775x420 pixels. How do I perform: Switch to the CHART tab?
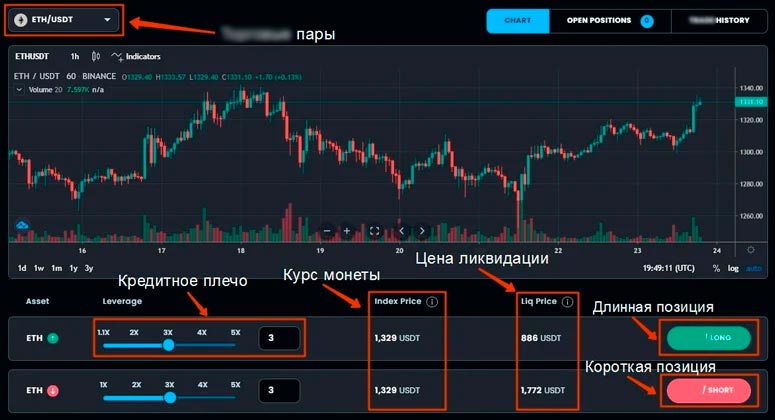(517, 21)
